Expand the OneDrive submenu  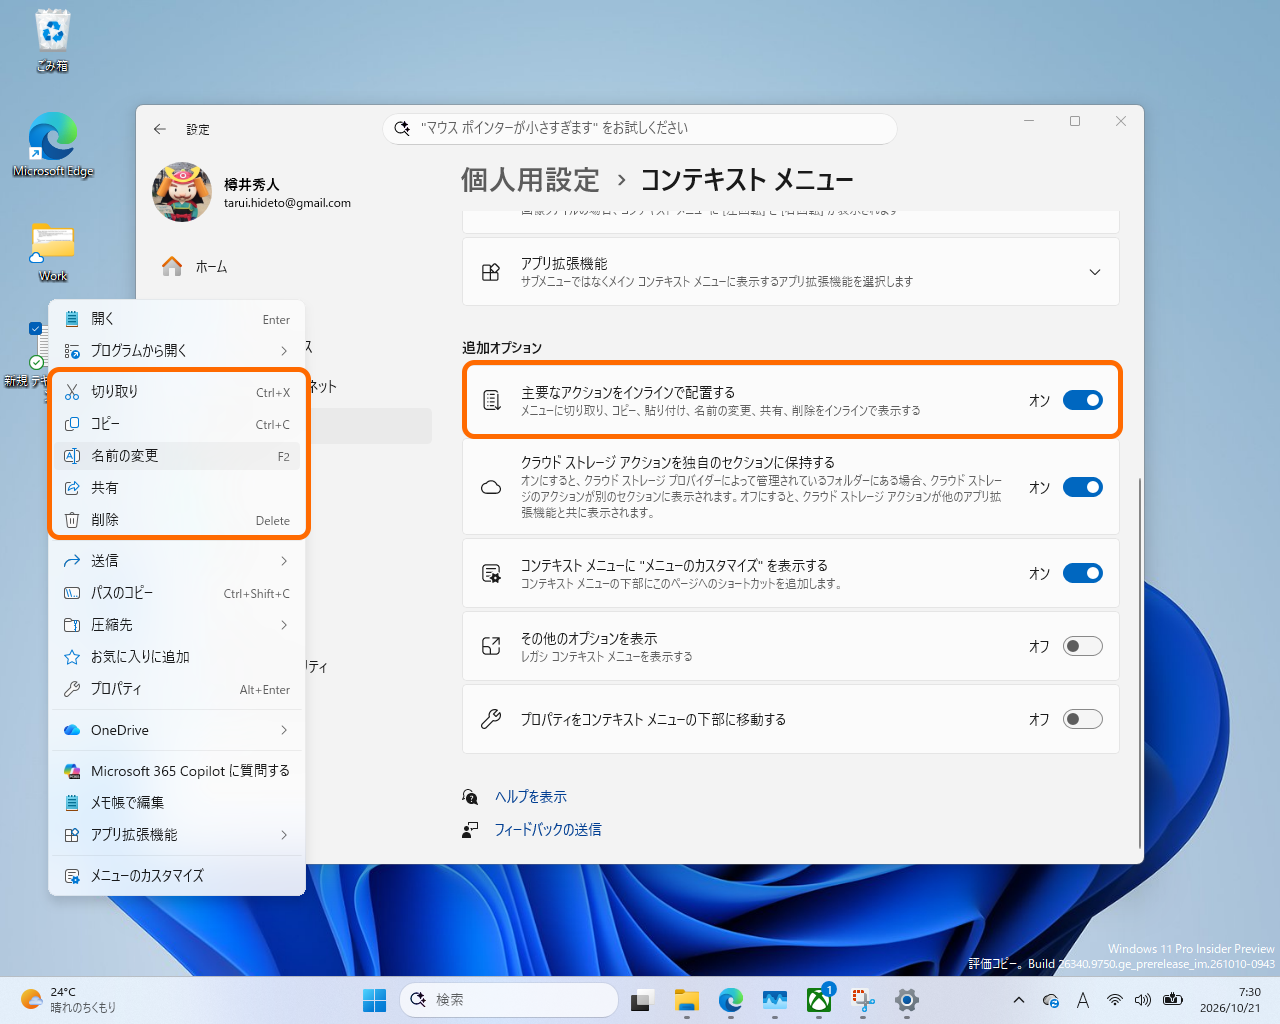178,730
